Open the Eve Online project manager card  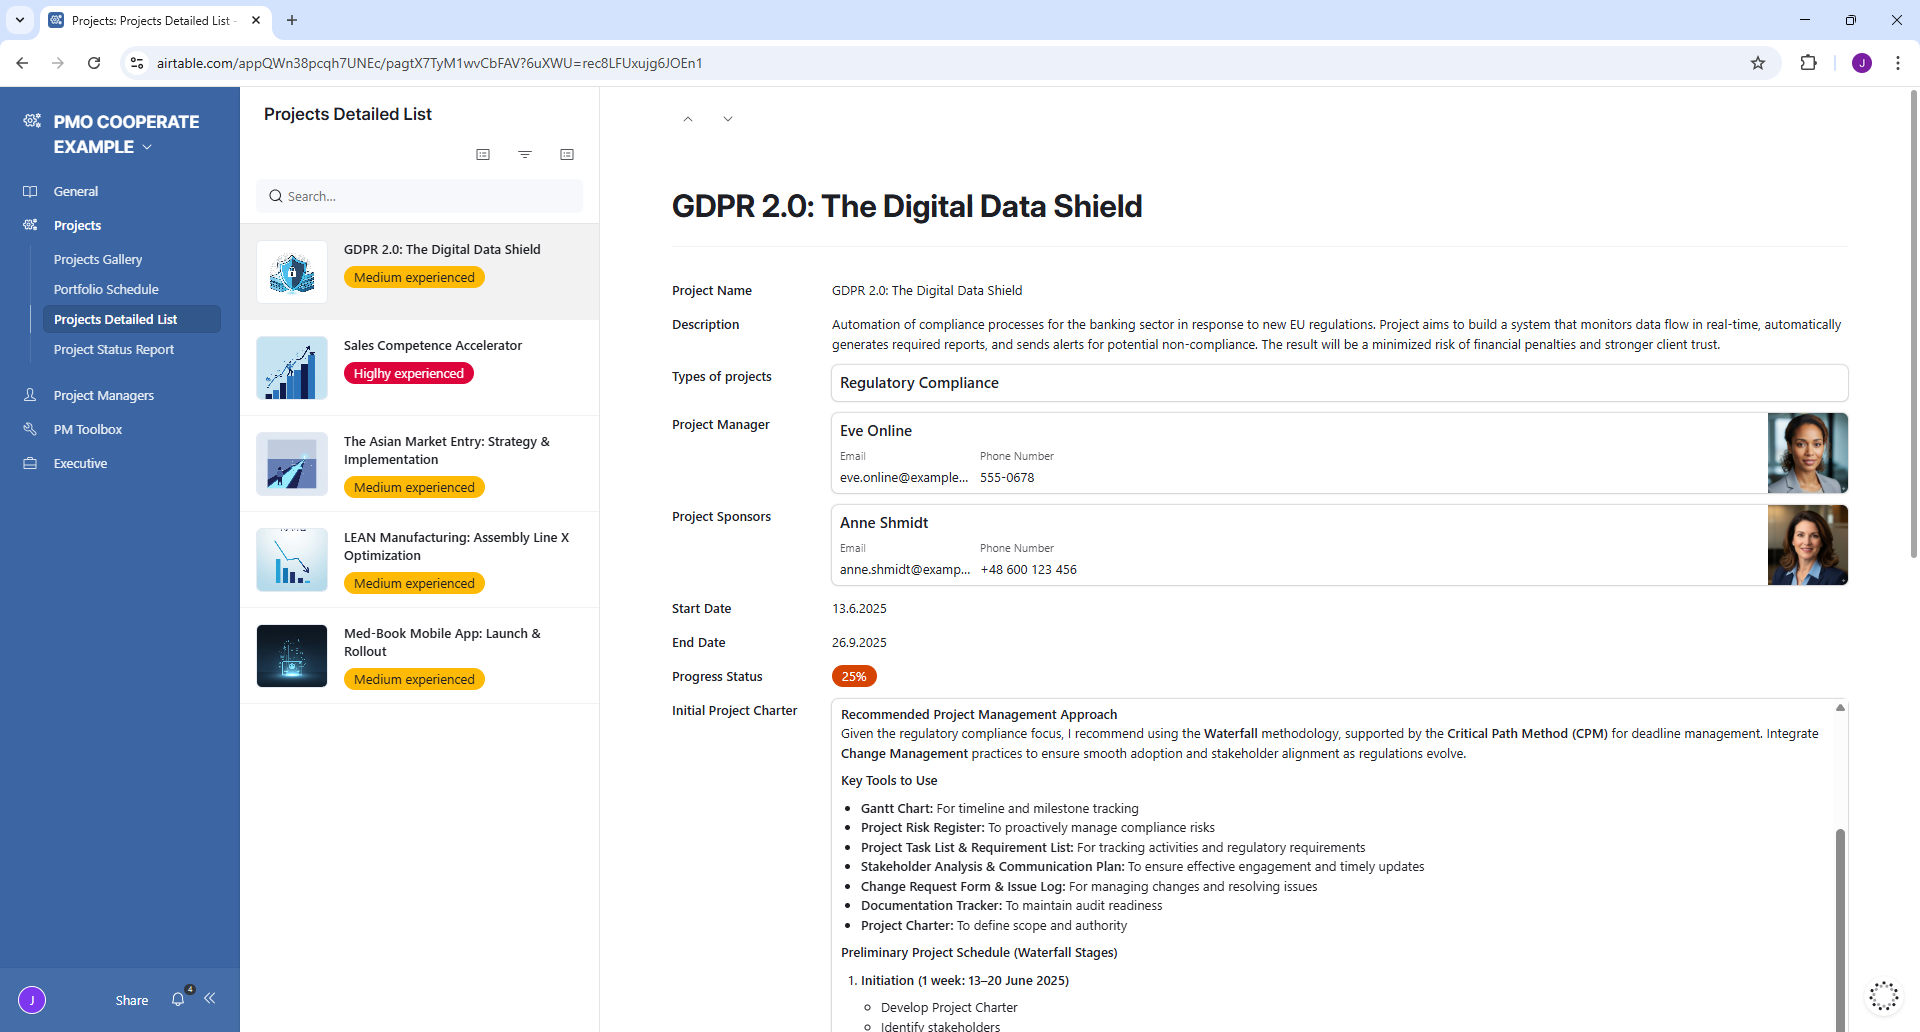1298,453
